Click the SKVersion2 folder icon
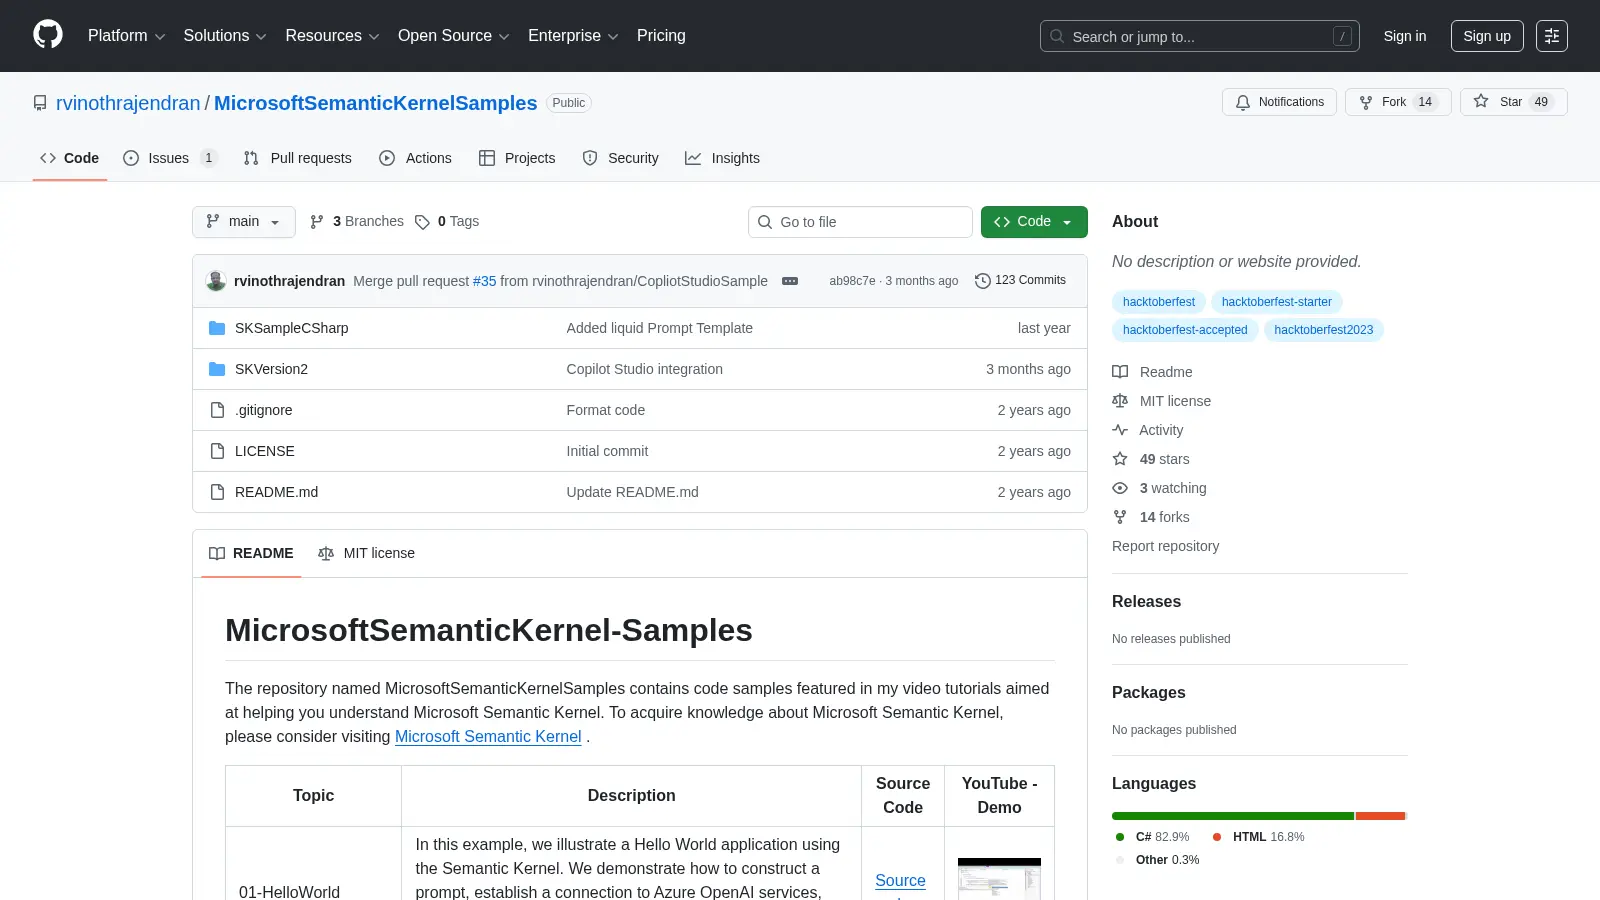The image size is (1600, 900). pos(217,369)
